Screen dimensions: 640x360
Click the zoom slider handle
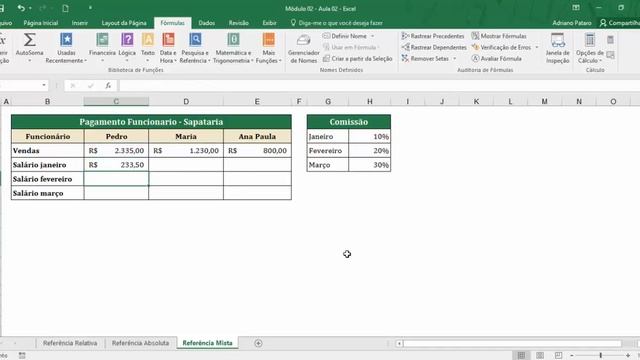pos(601,356)
